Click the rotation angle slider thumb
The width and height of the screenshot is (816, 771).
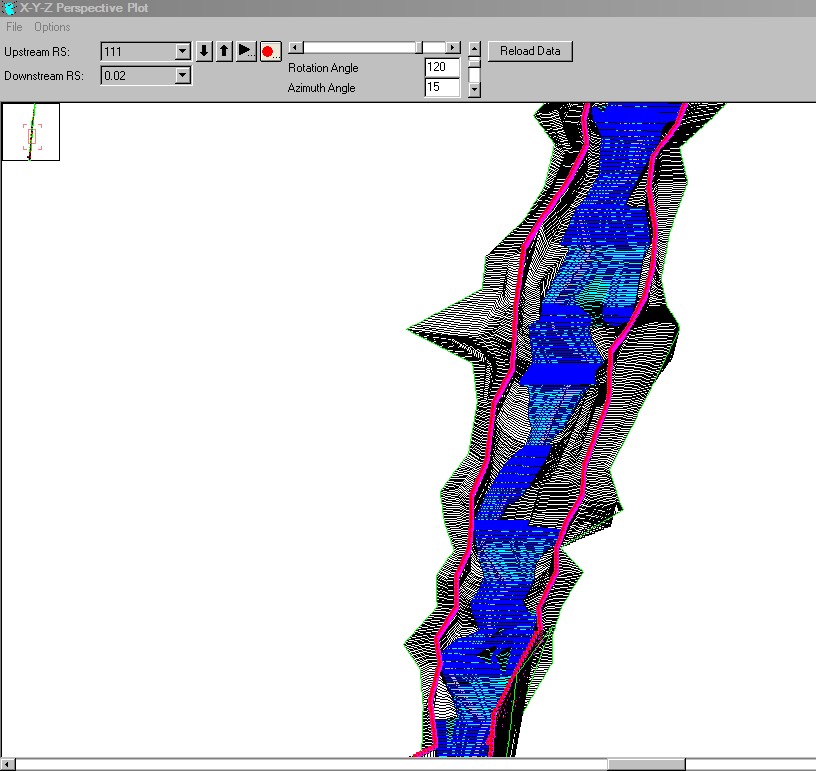pyautogui.click(x=419, y=47)
